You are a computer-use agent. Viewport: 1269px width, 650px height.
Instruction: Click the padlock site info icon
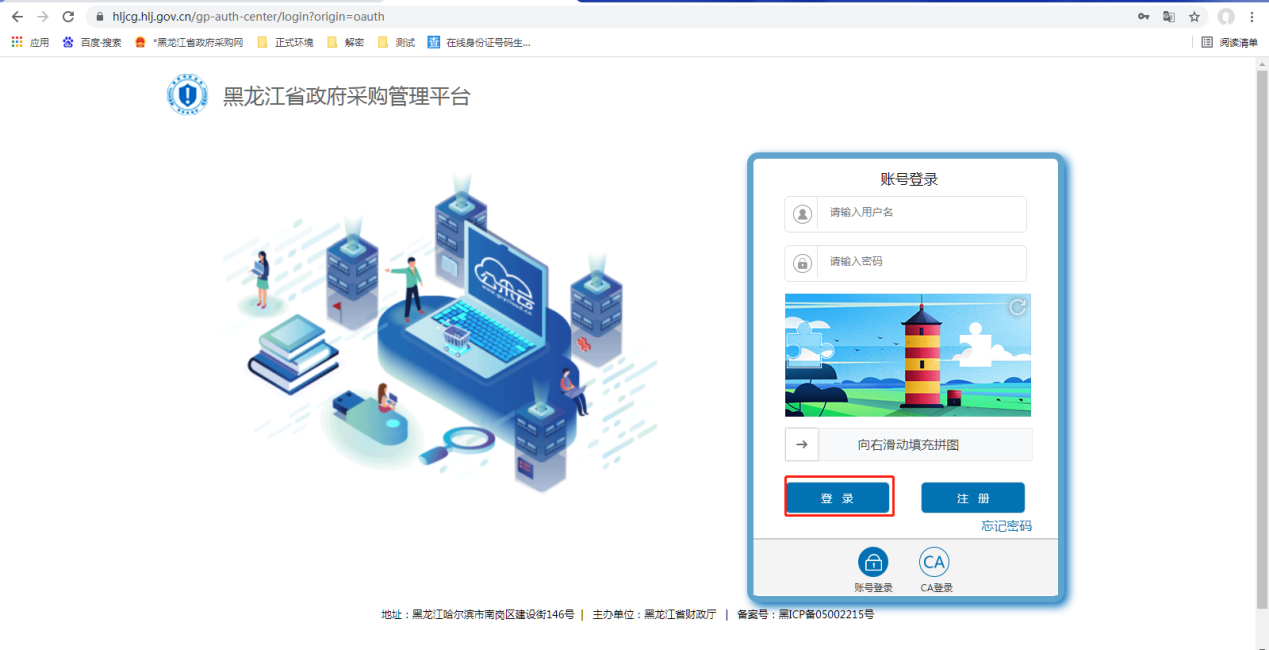100,17
